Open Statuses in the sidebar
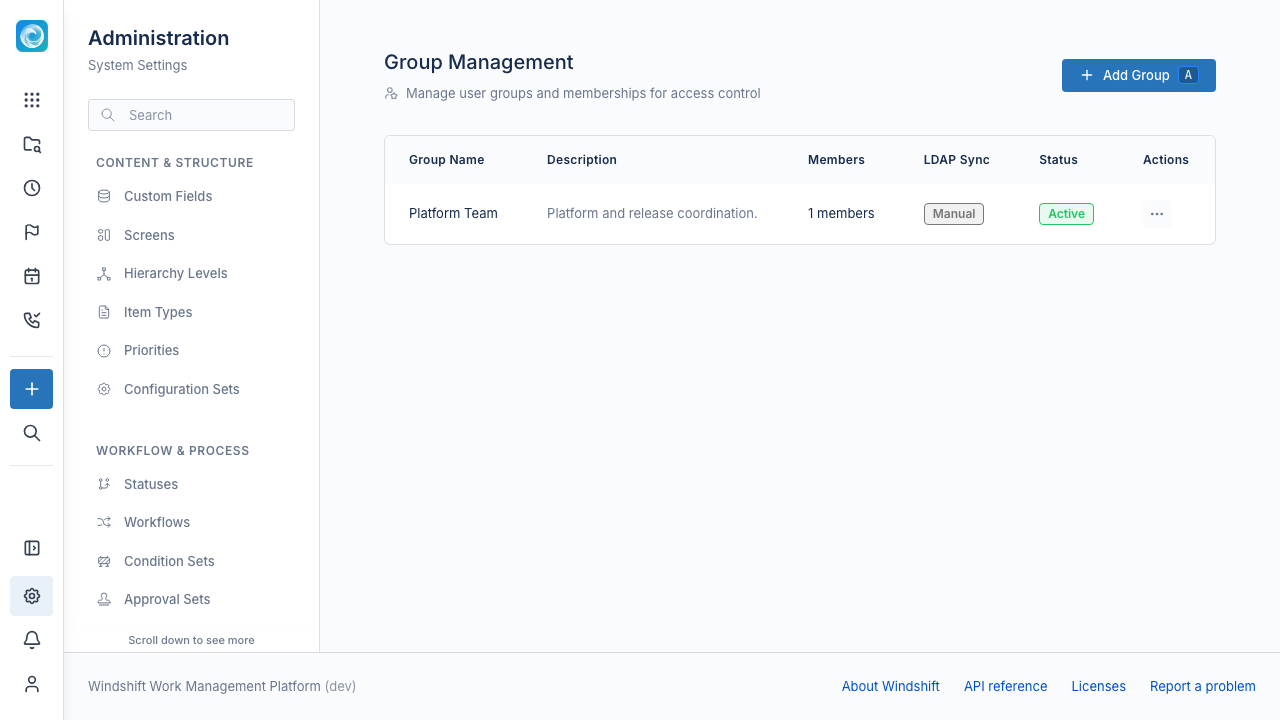This screenshot has height=720, width=1280. [191, 484]
